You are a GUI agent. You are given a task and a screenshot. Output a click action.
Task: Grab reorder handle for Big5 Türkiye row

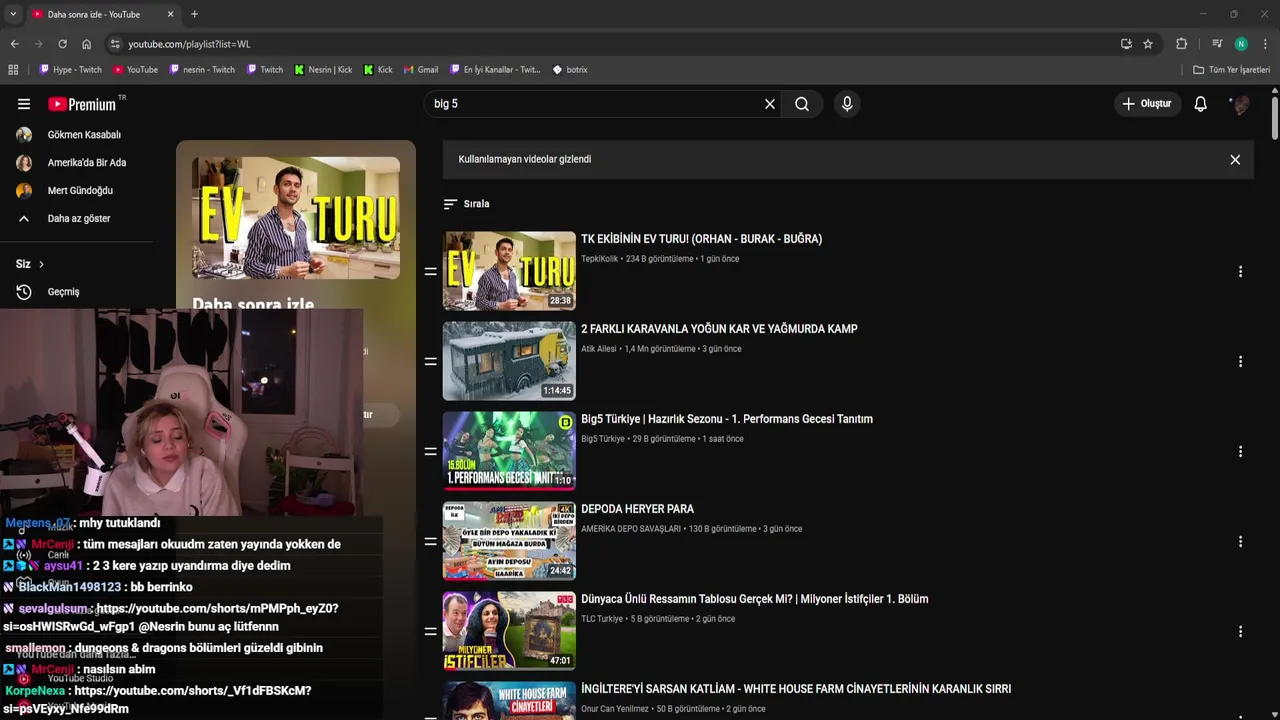click(x=431, y=451)
